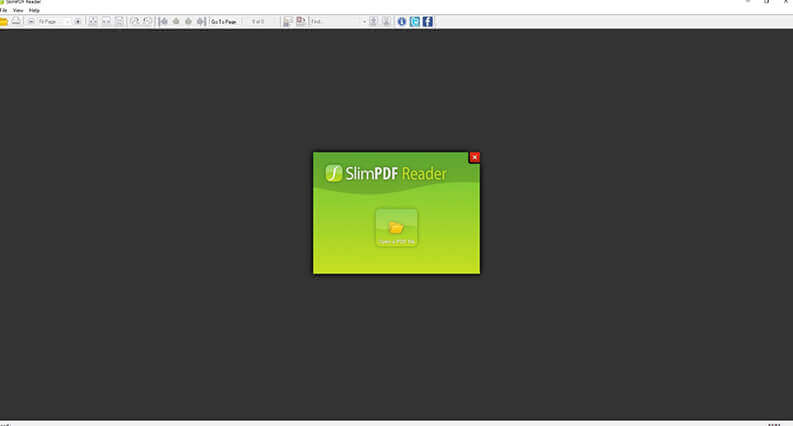Click the open folder icon in toolbar

3,21
